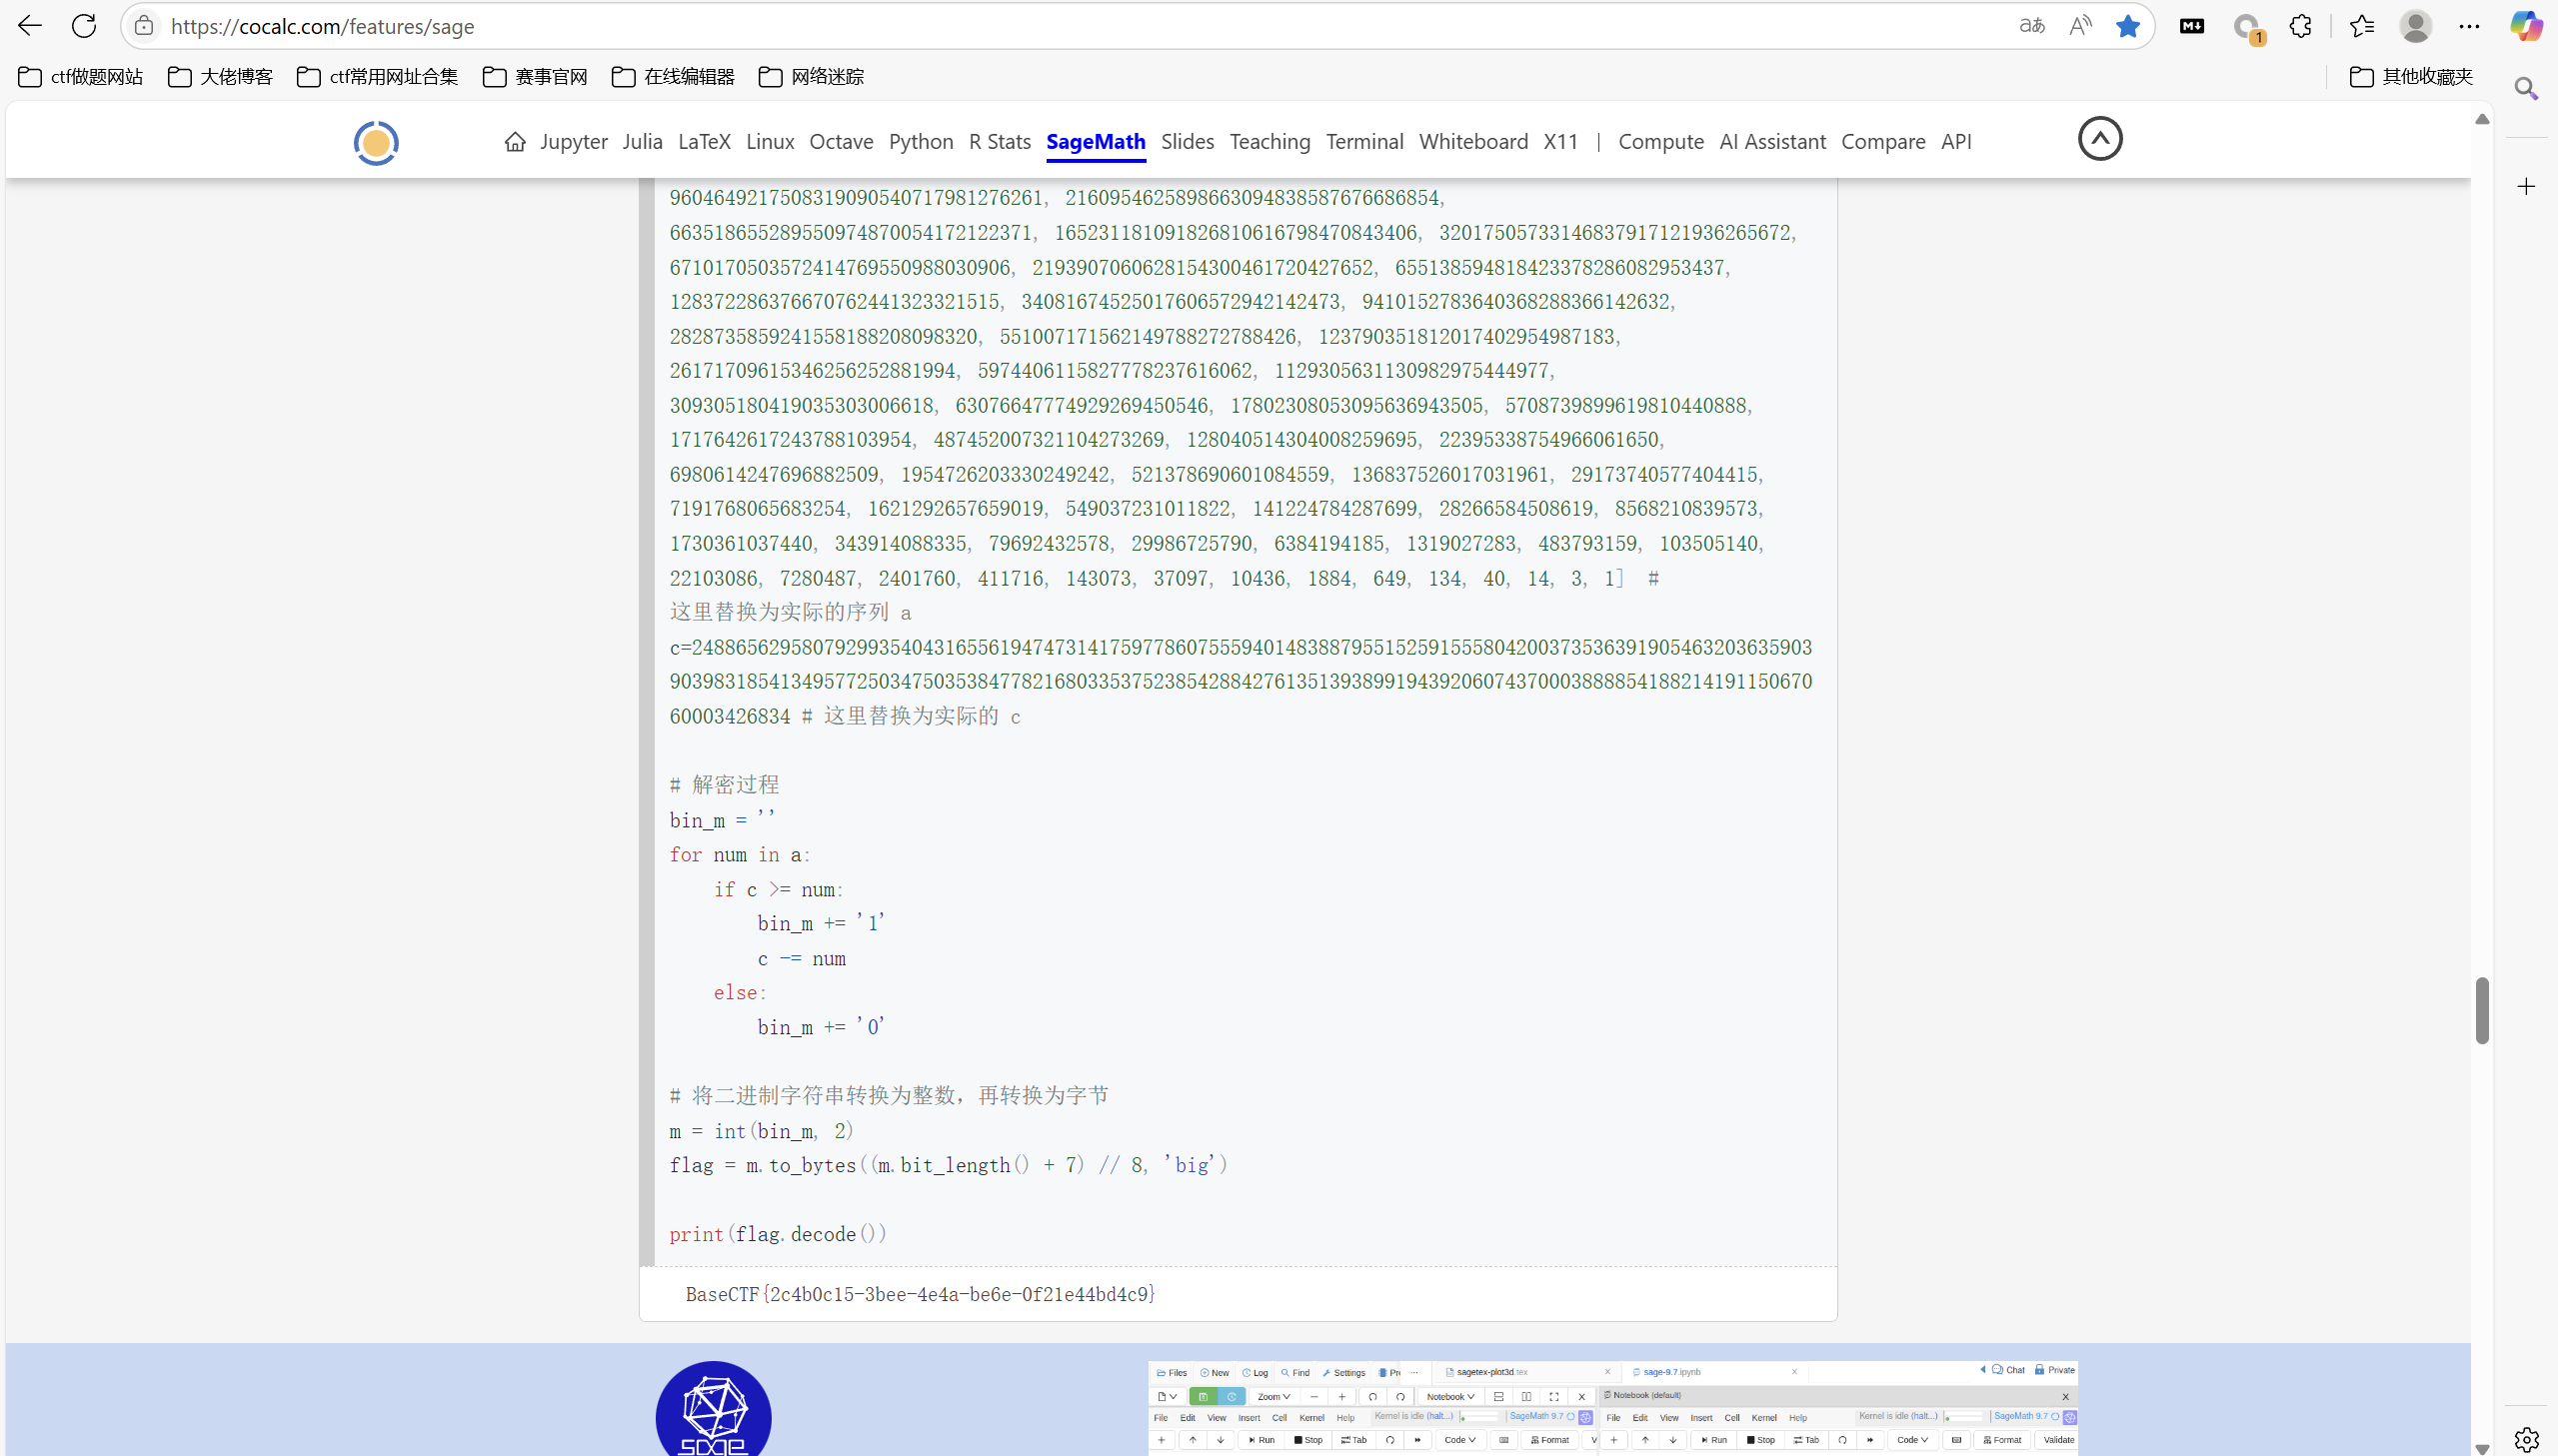
Task: Click the '# 解密过程' comment line
Action: [x=724, y=785]
